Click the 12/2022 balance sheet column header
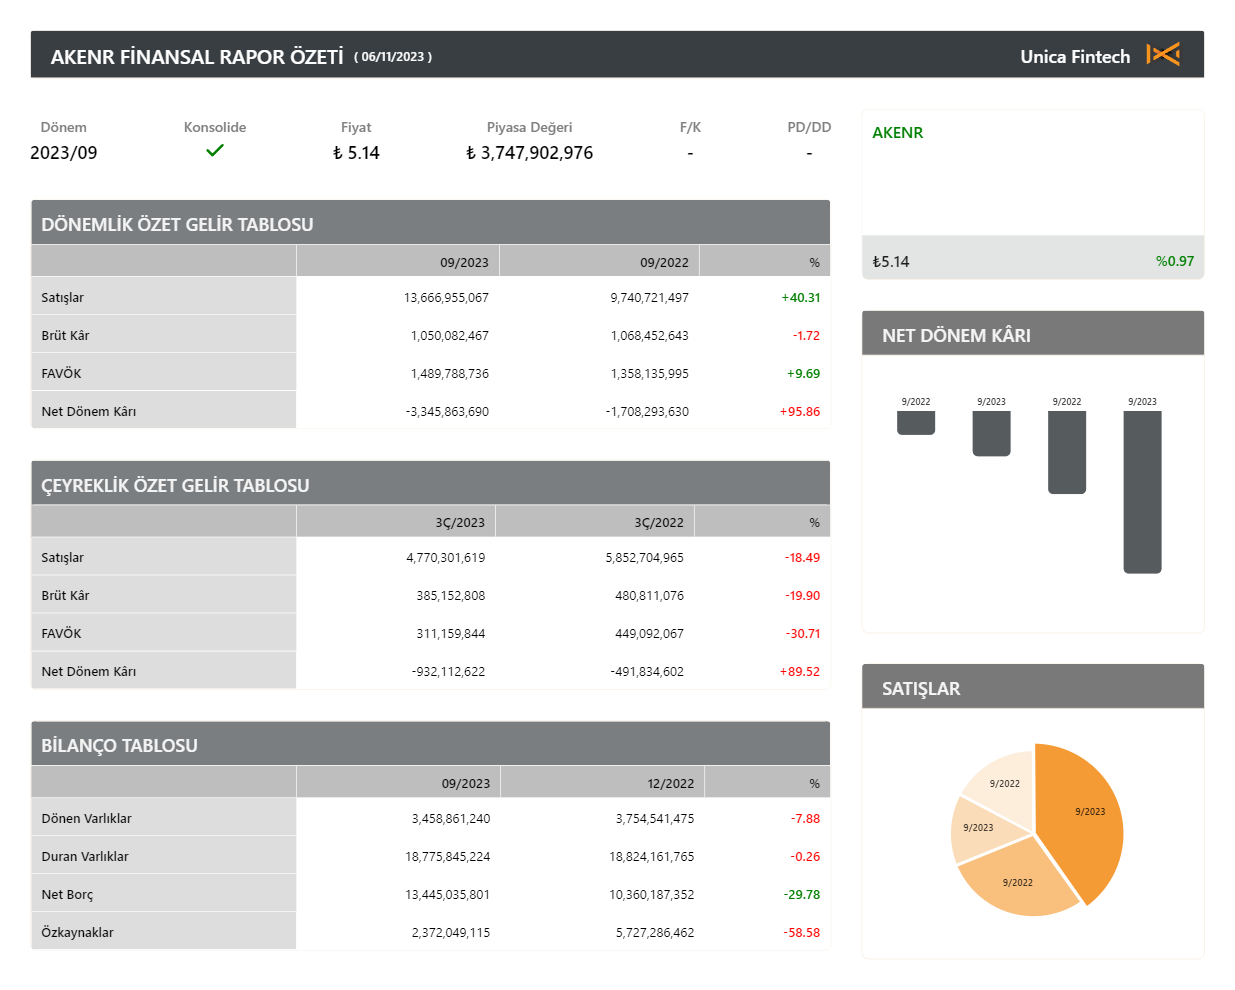The height and width of the screenshot is (990, 1235). click(x=670, y=783)
